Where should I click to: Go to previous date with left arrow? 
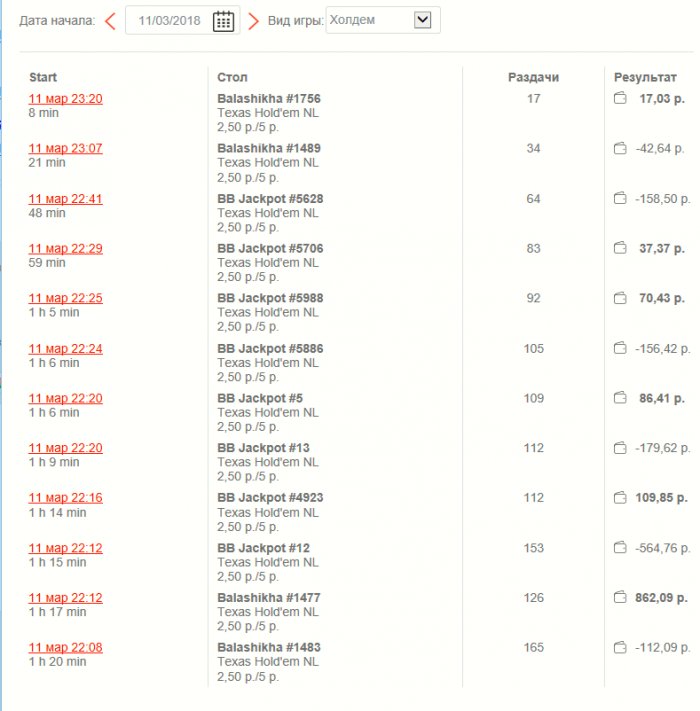tap(110, 21)
